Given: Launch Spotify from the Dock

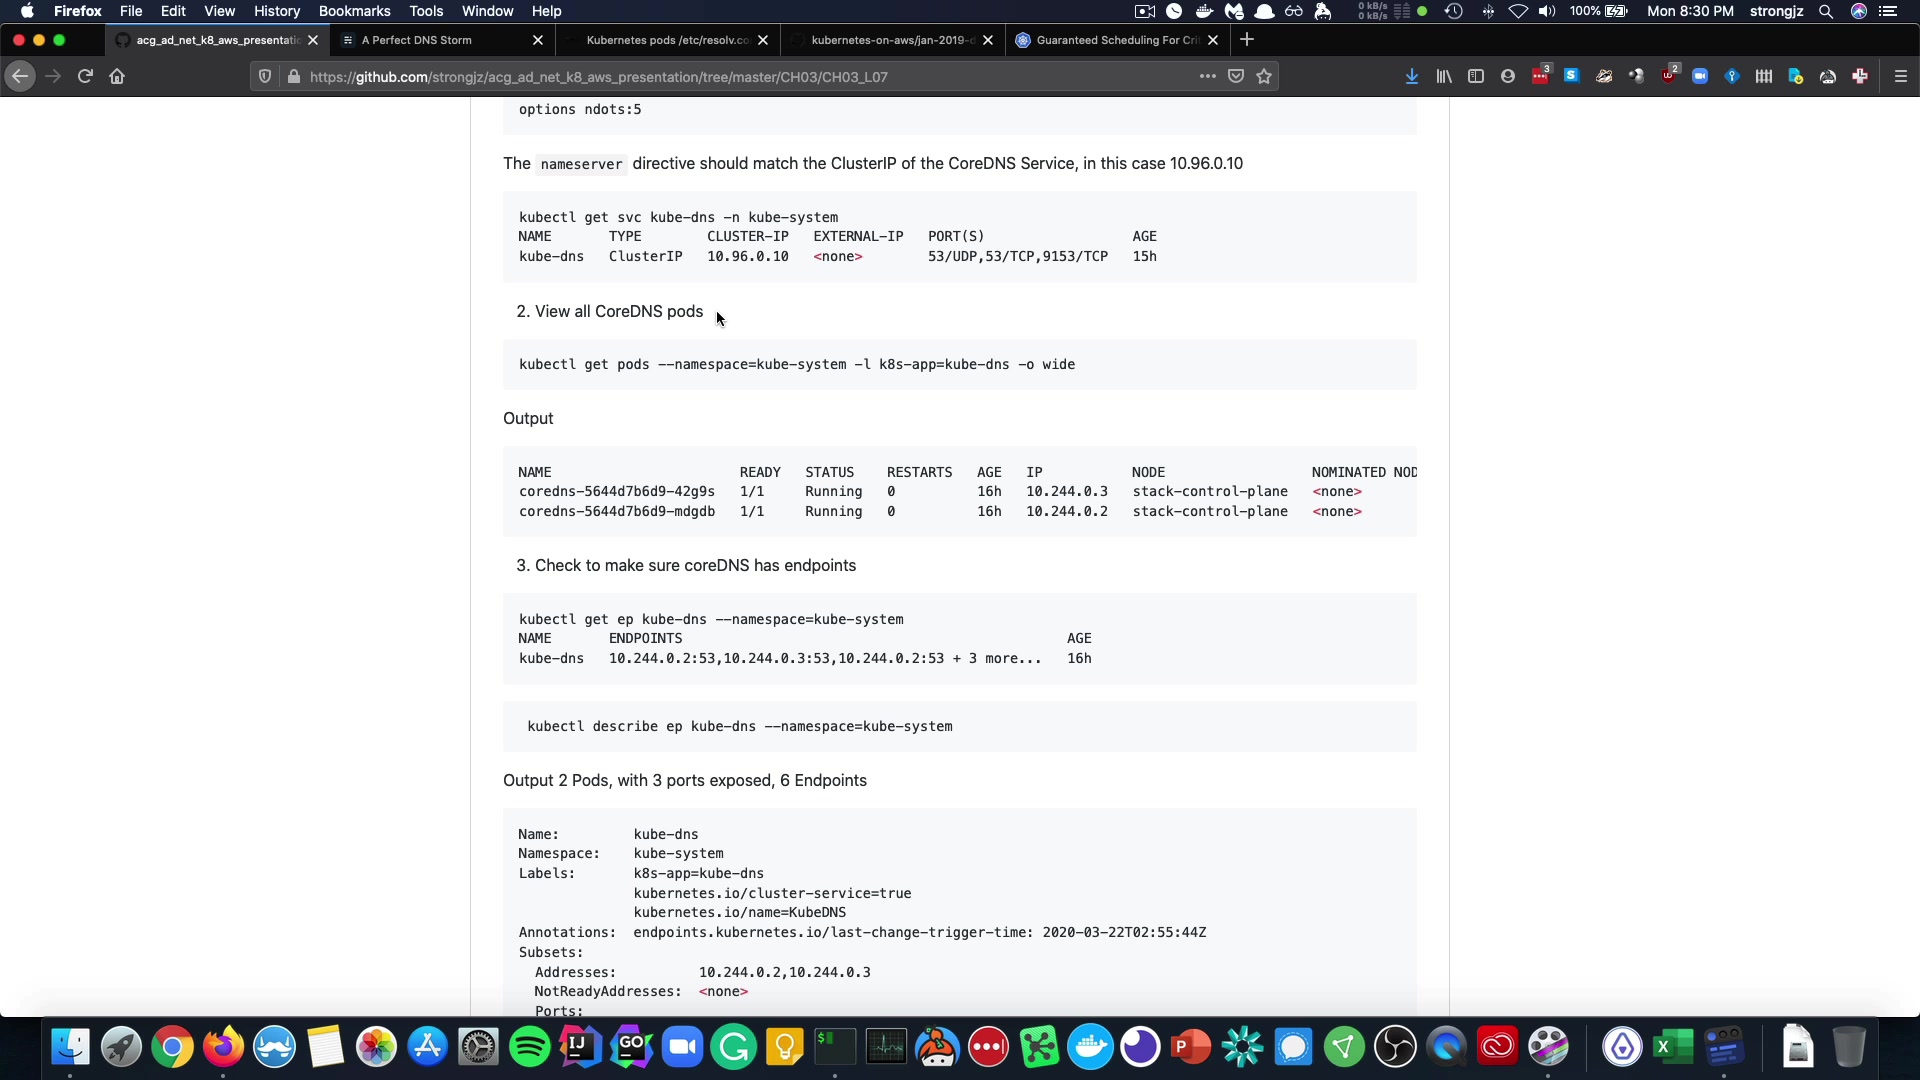Looking at the screenshot, I should click(529, 1047).
